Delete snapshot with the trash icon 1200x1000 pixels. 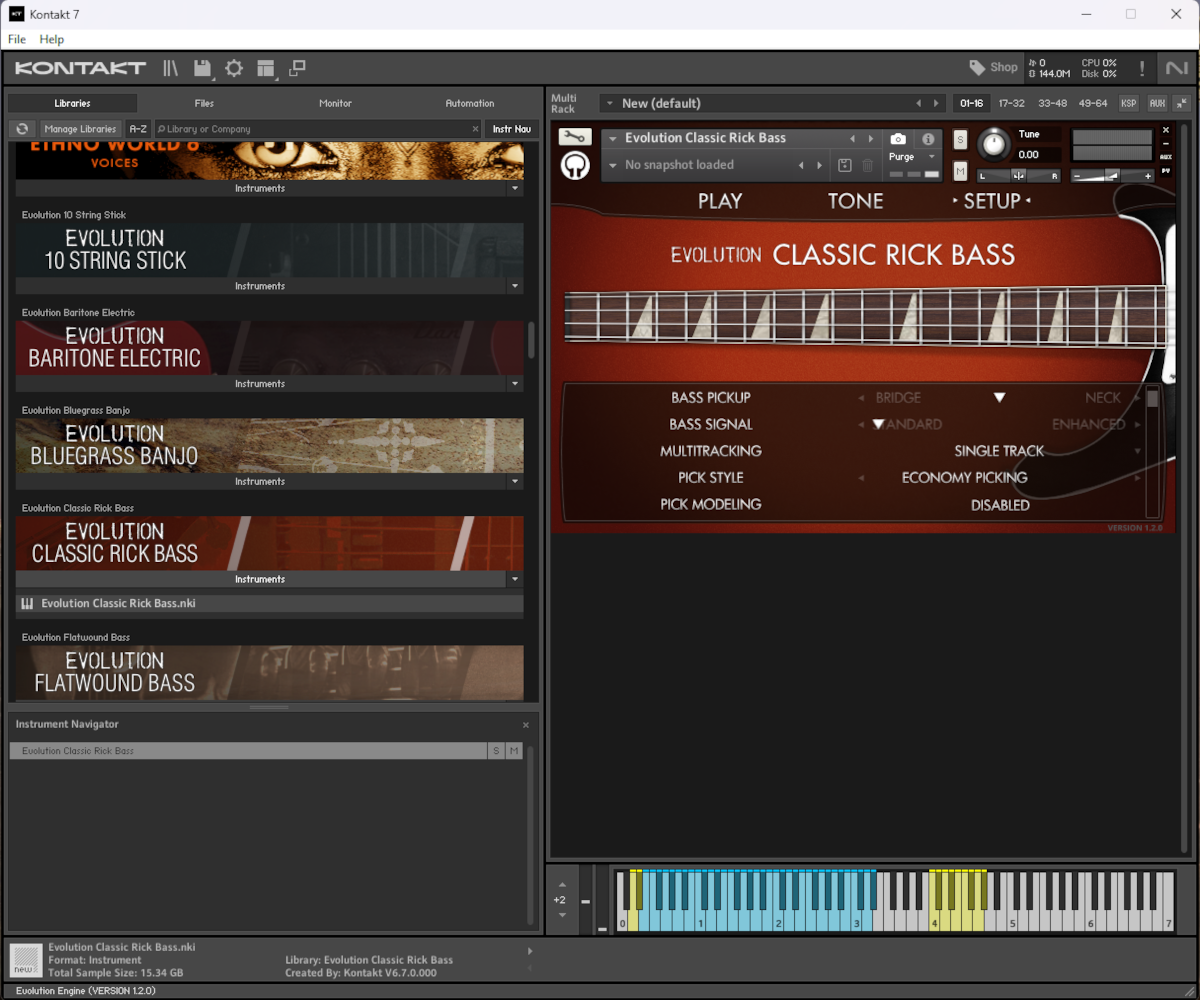pos(867,165)
